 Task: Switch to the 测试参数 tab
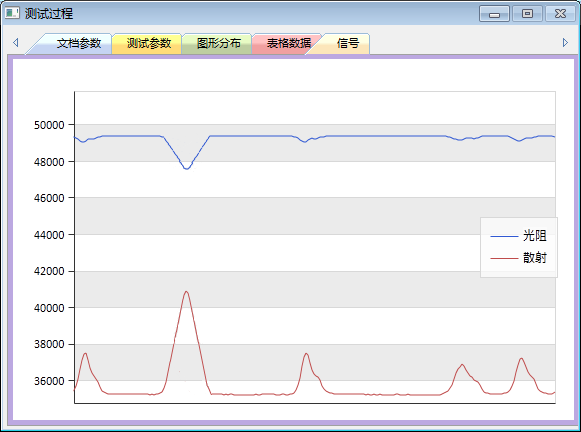[149, 43]
